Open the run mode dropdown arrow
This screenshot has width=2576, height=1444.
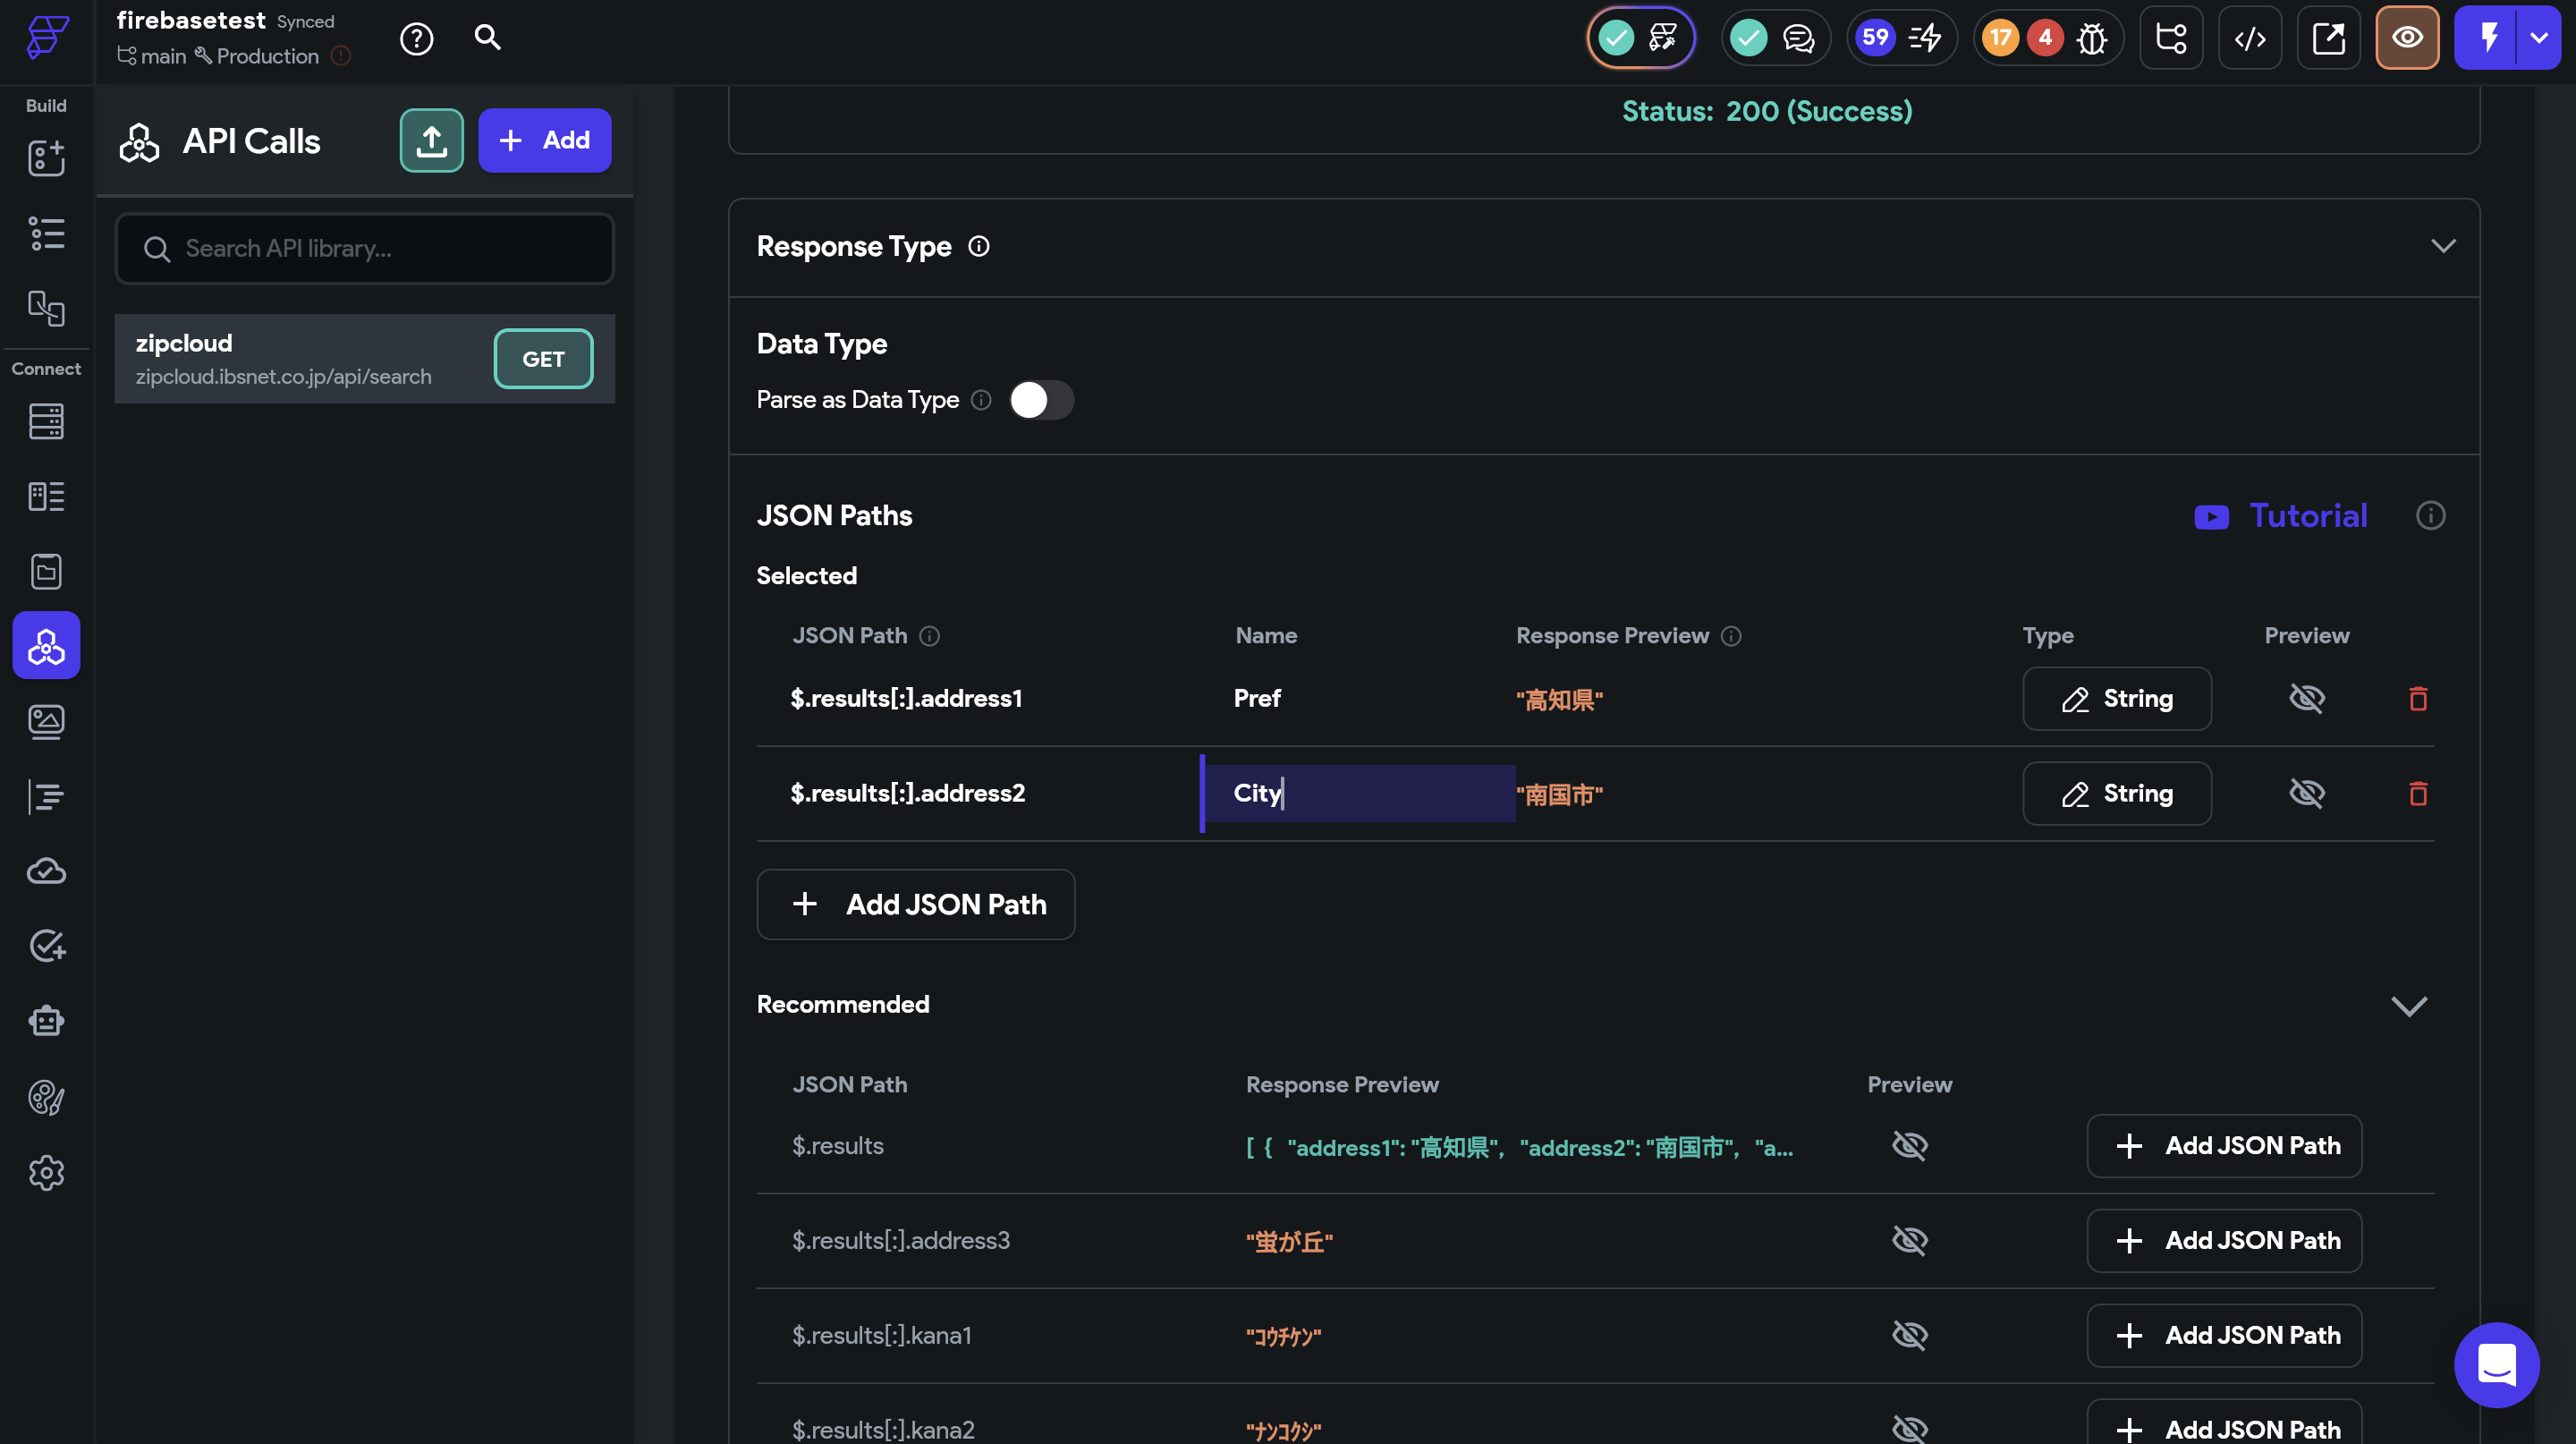(2538, 38)
